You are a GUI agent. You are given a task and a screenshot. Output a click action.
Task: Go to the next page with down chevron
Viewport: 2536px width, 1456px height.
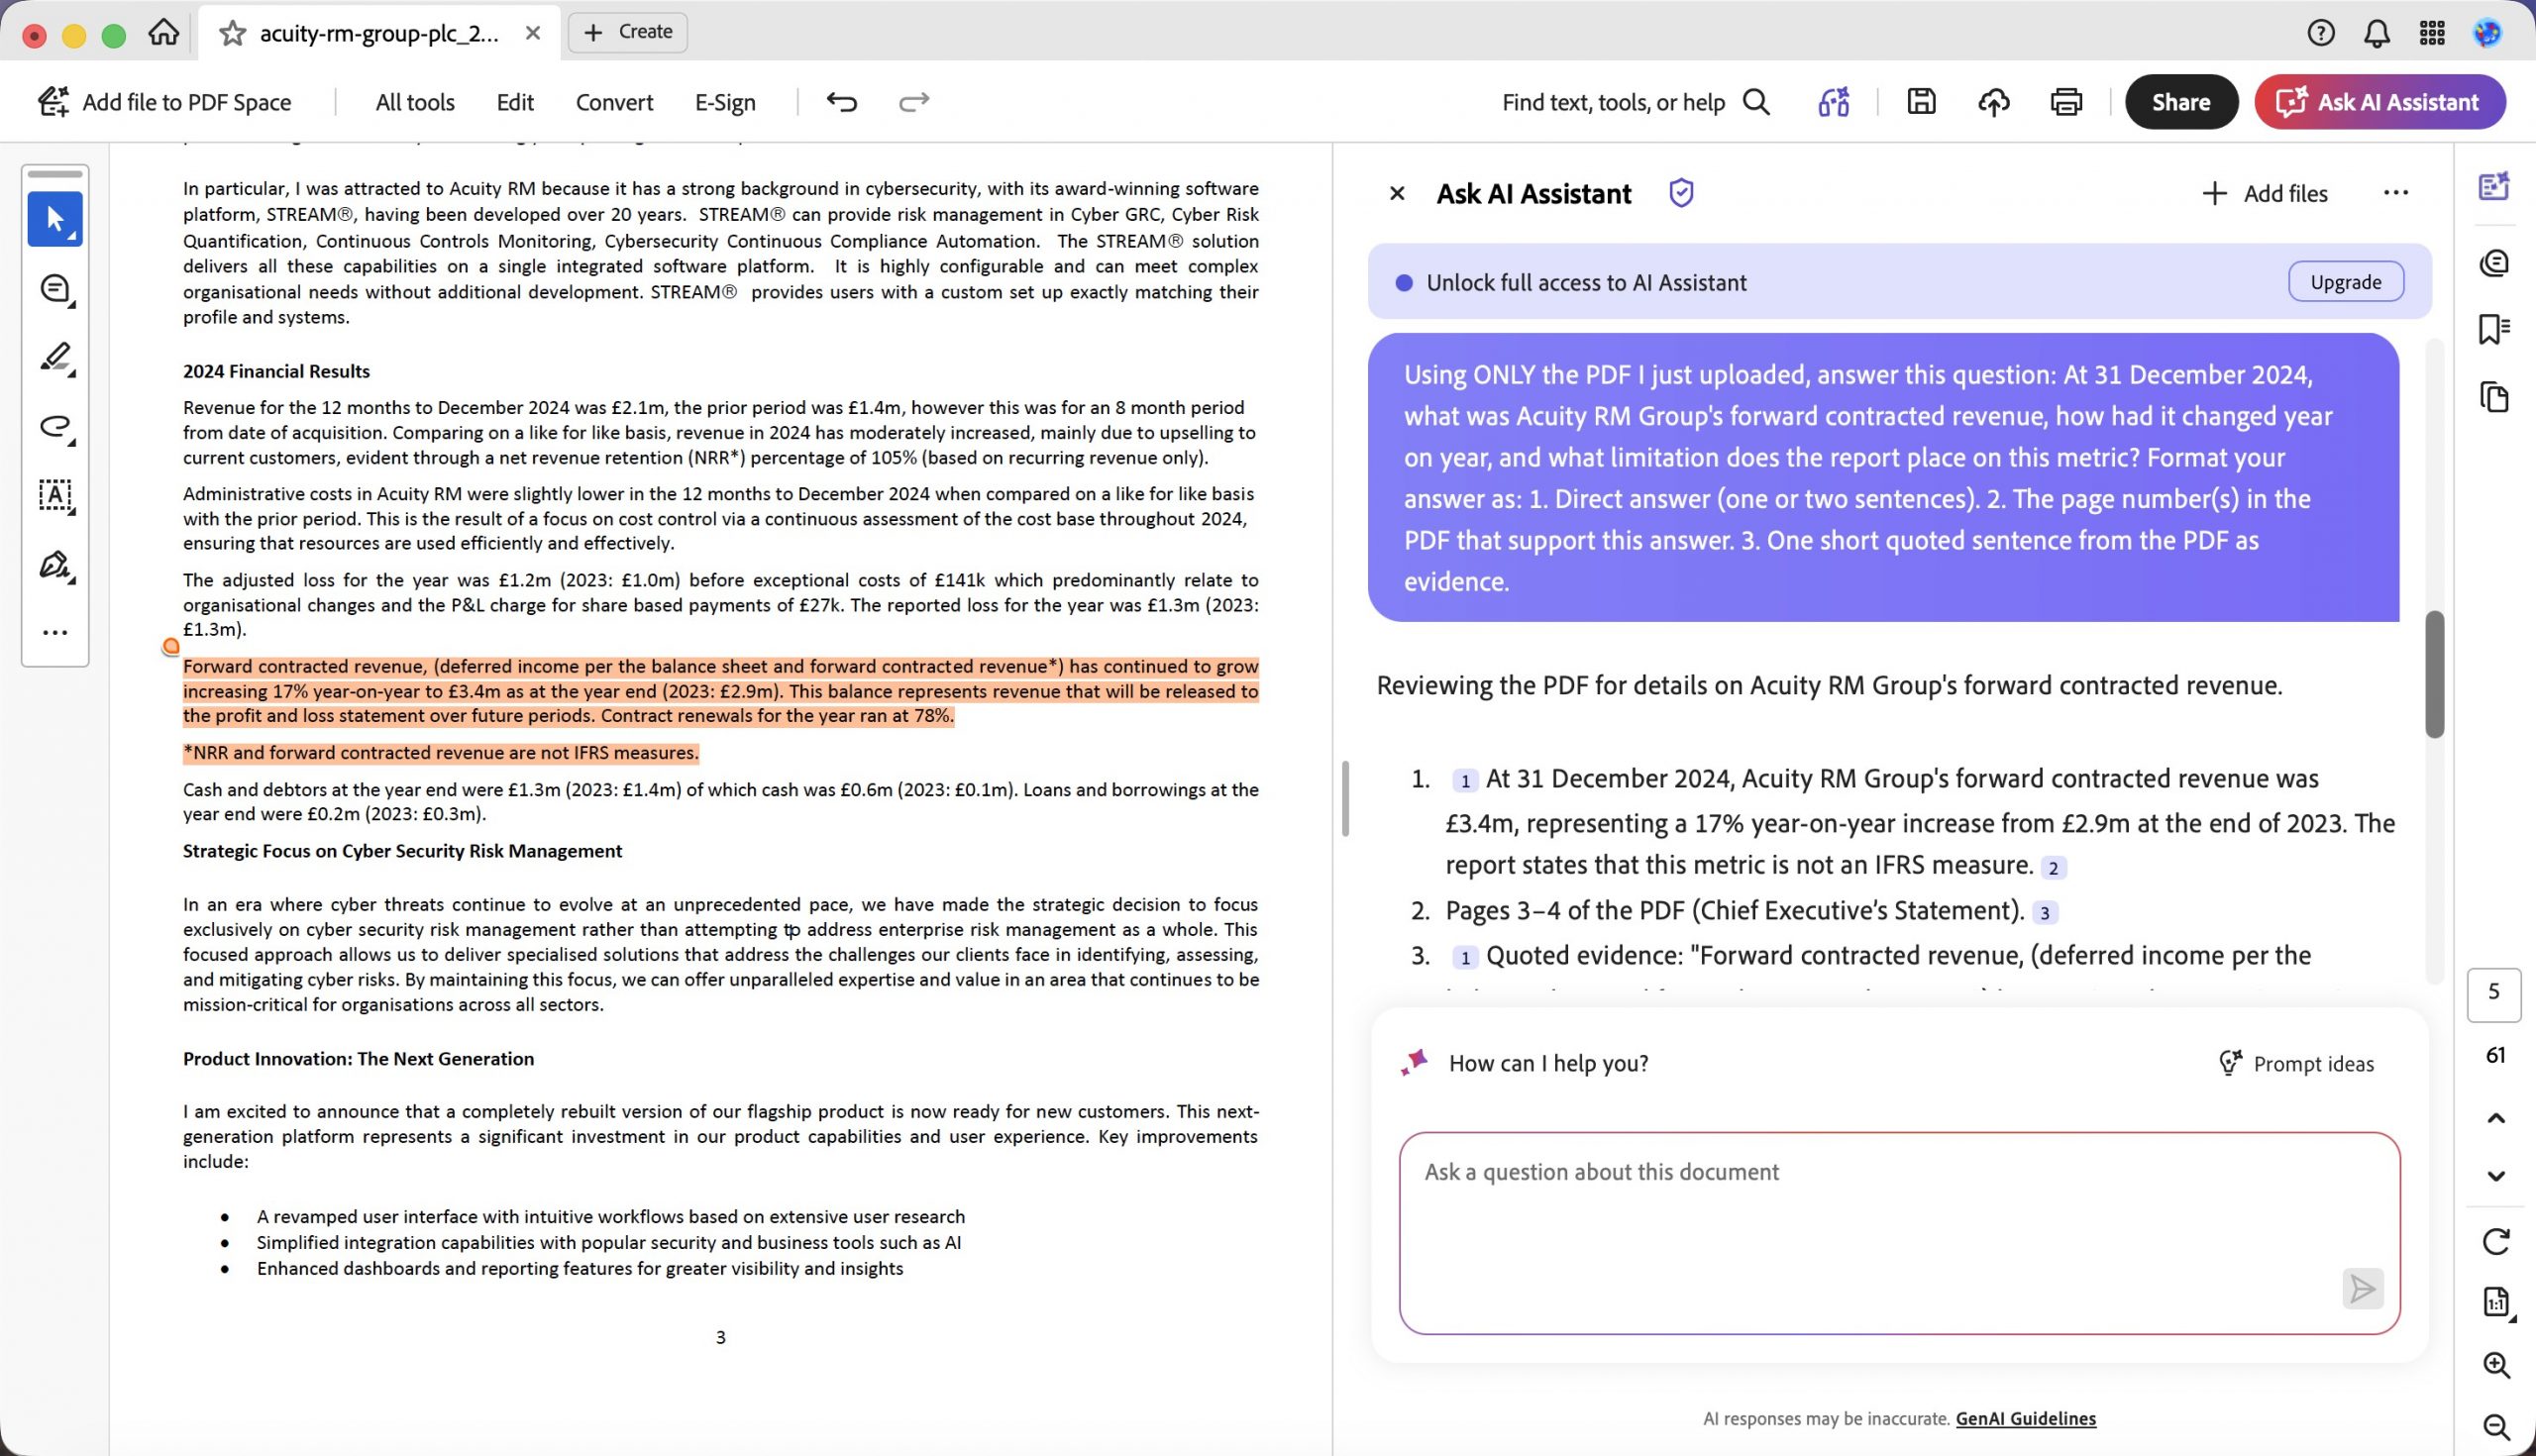[2495, 1176]
